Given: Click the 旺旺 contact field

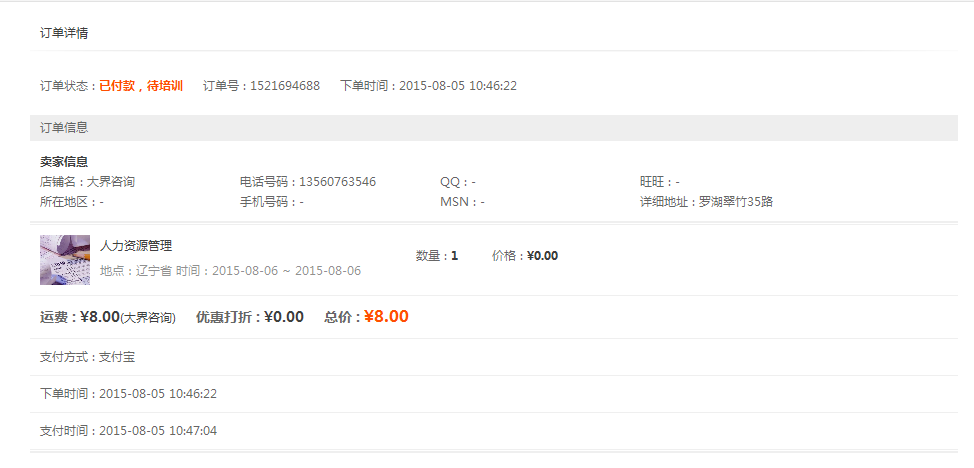Looking at the screenshot, I should pyautogui.click(x=659, y=182).
